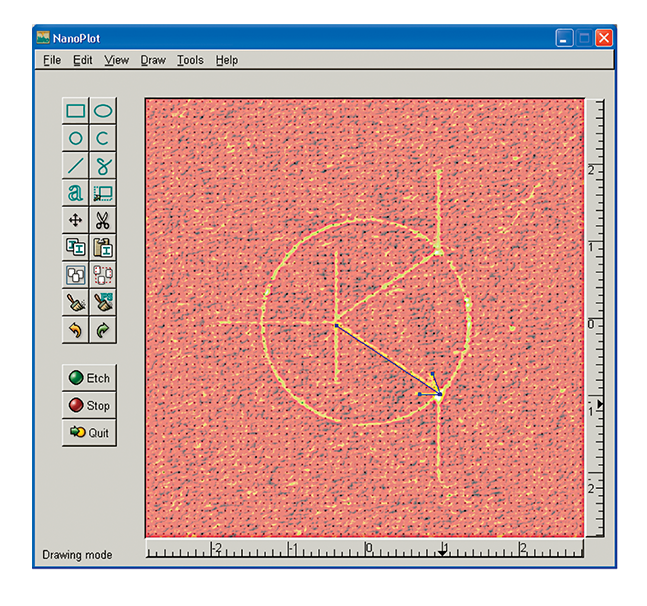Activate the freehand curve tool

click(103, 165)
